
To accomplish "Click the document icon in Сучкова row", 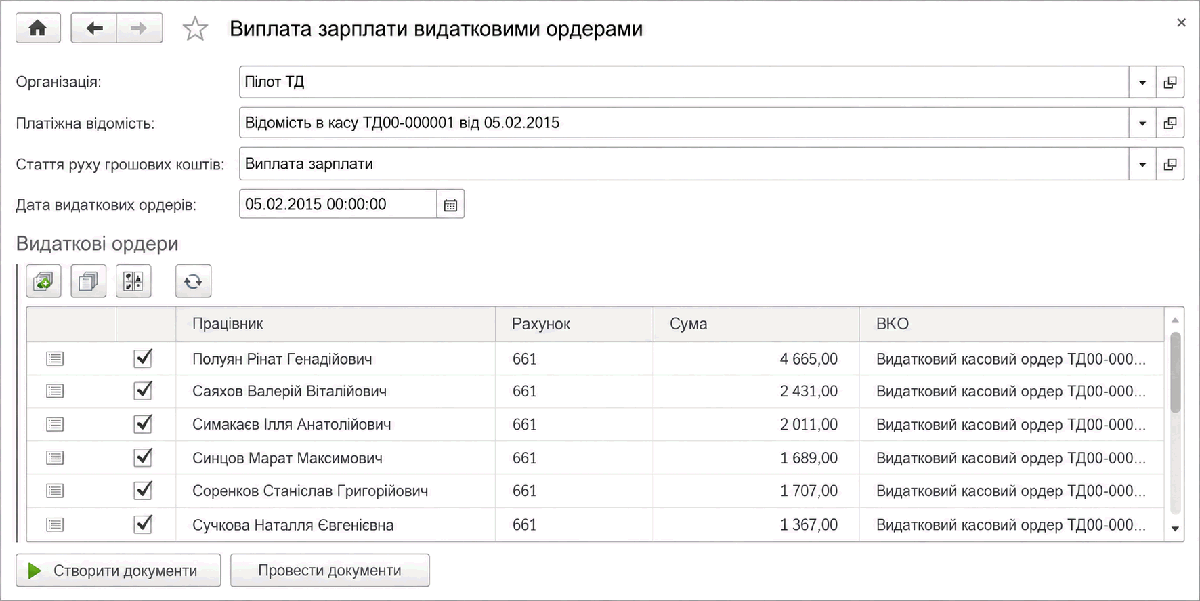I will tap(54, 524).
